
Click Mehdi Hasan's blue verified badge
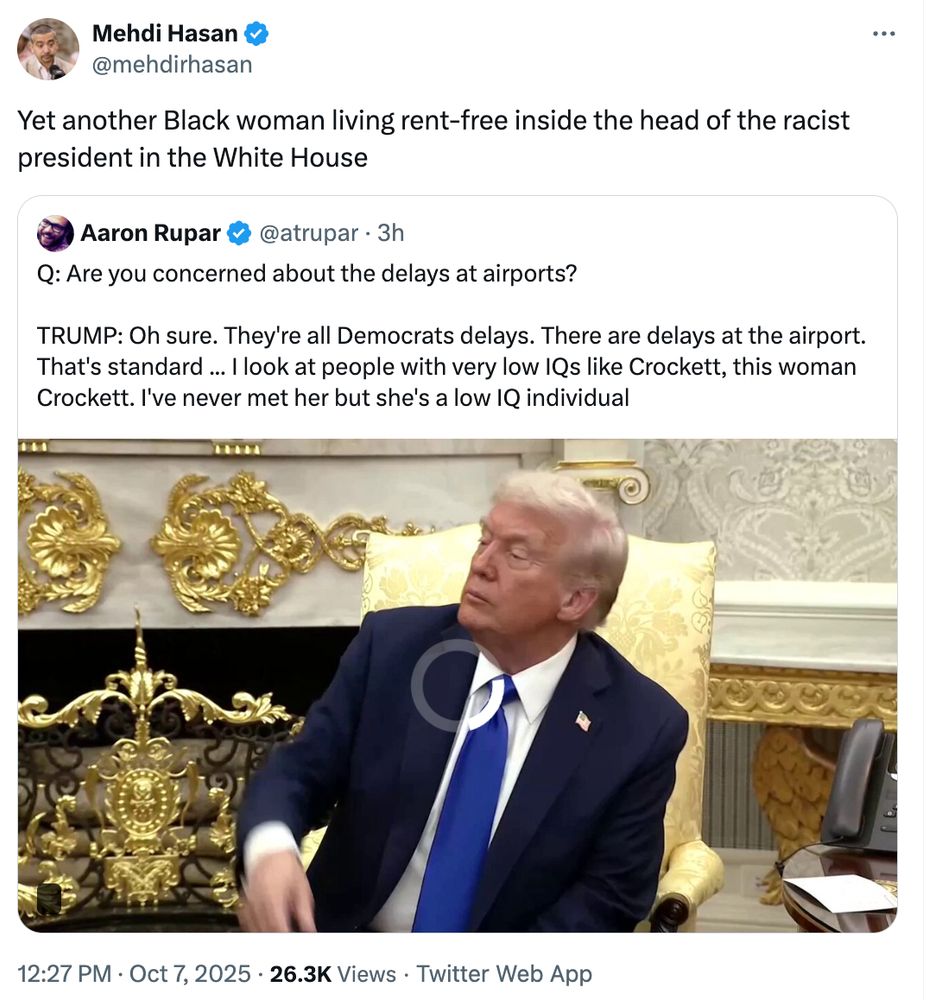click(x=256, y=33)
